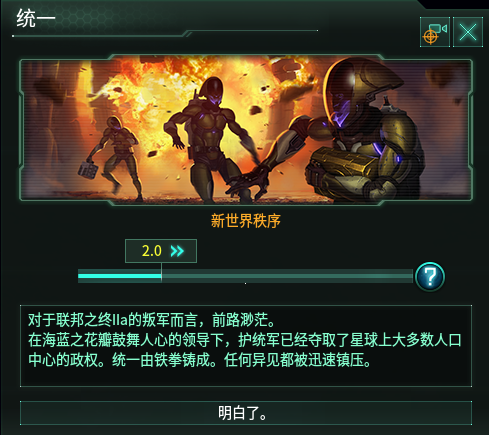Click the progress marker line under 2.0 box
This screenshot has width=489, height=435.
(x=161, y=272)
